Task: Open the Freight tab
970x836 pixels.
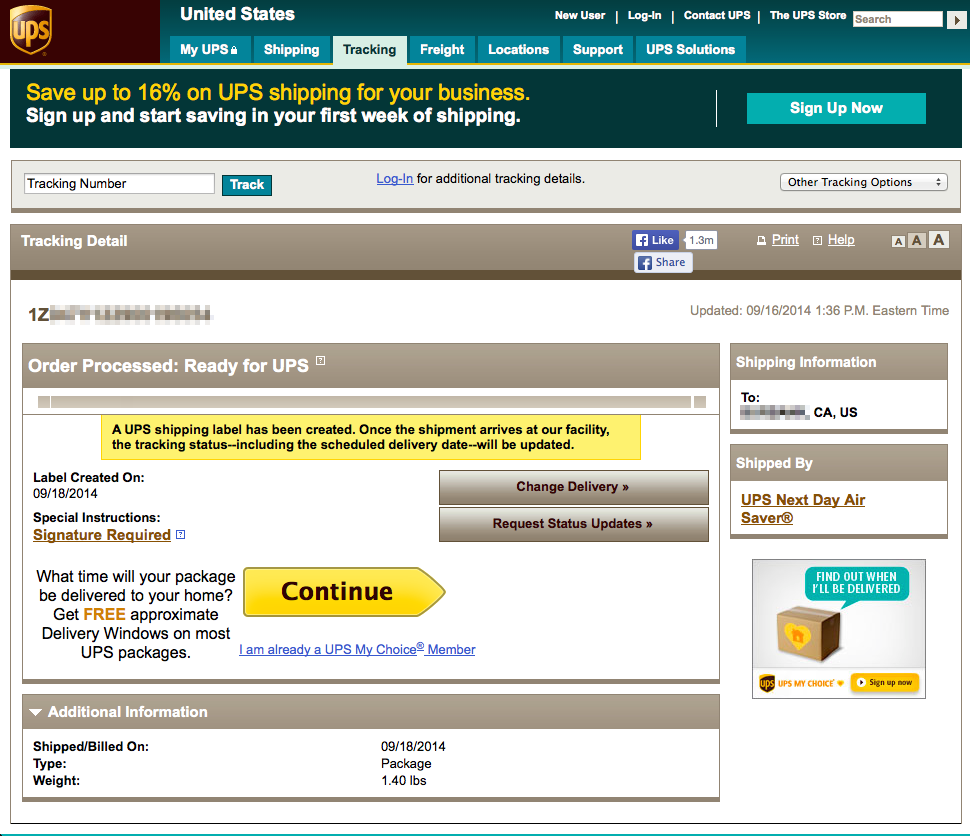Action: (442, 50)
